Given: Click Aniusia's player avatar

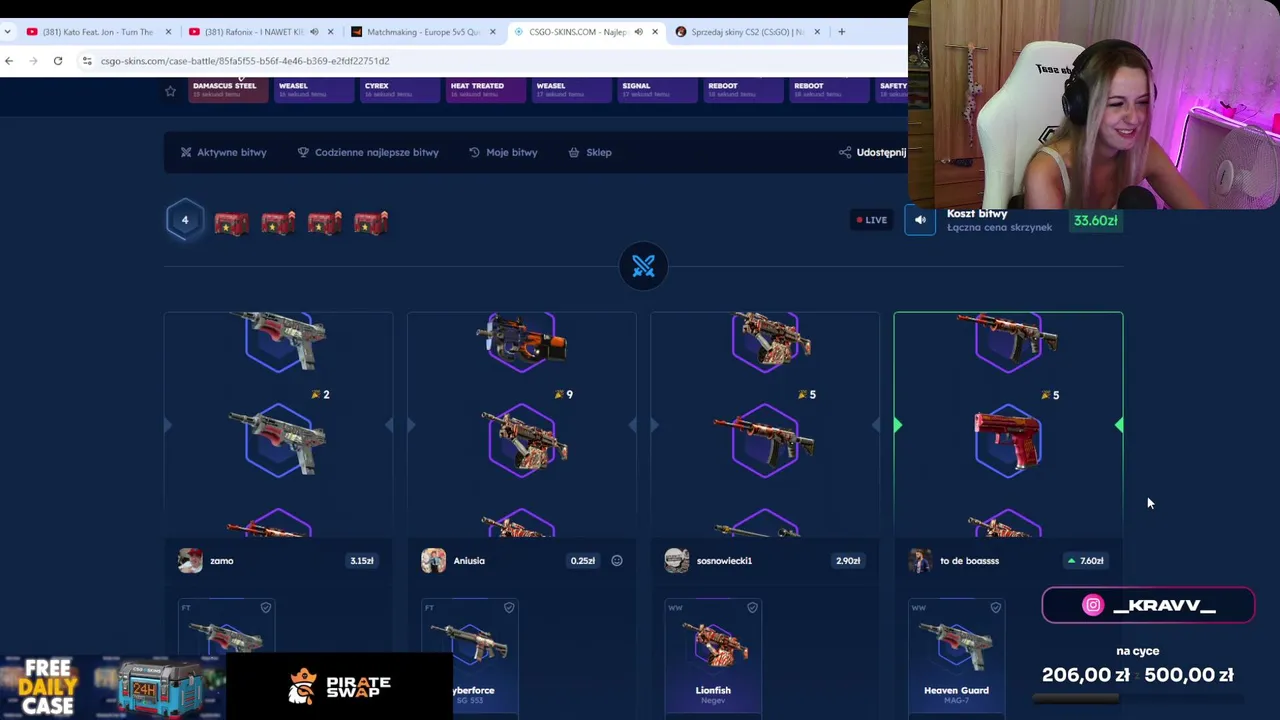Looking at the screenshot, I should 433,561.
